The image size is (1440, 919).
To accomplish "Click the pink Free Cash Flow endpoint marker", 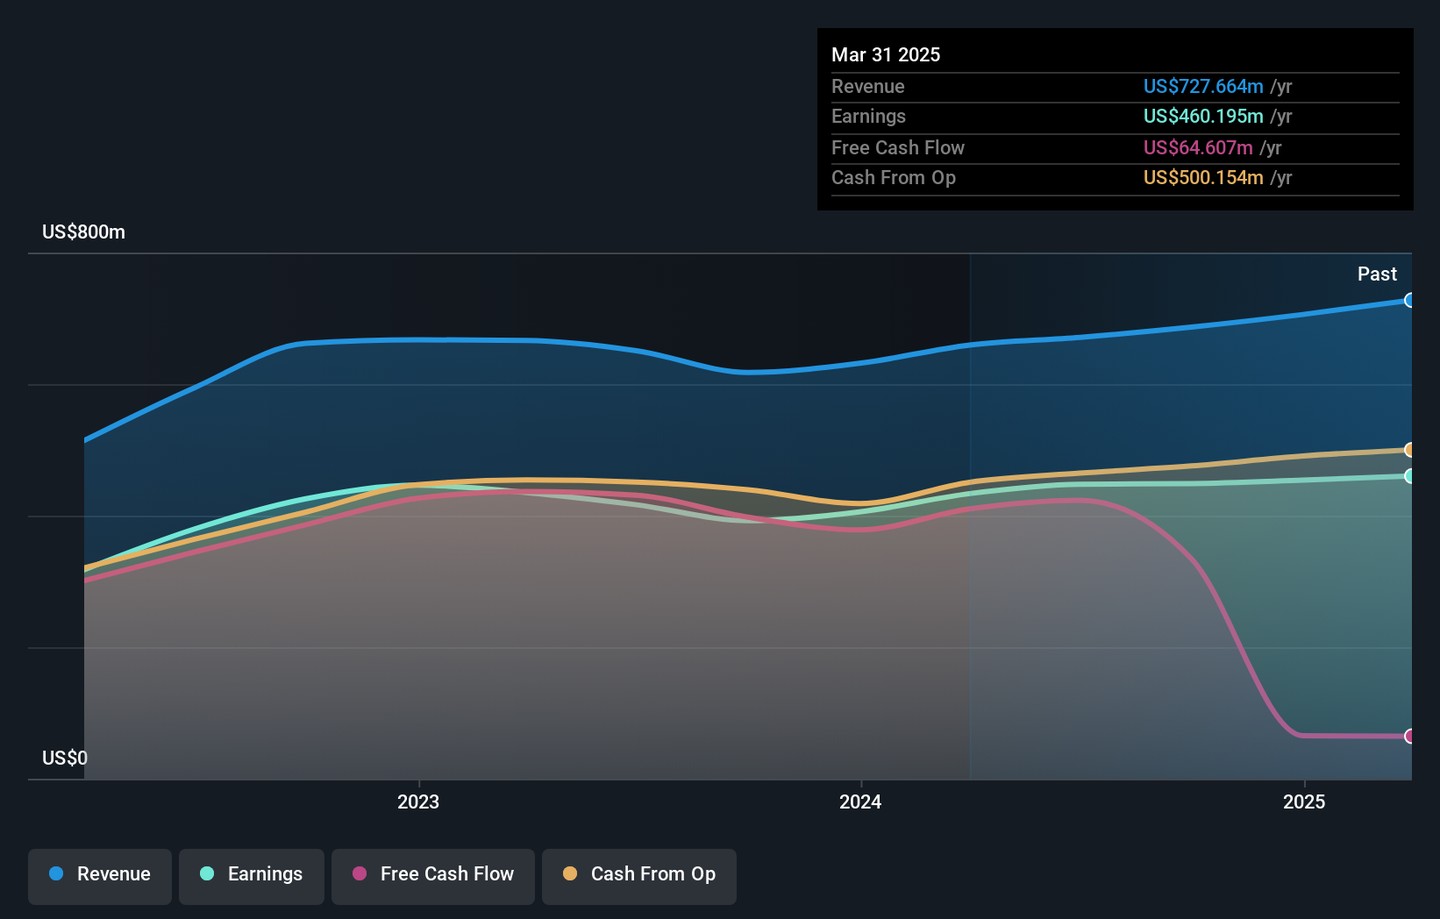I will click(1409, 736).
